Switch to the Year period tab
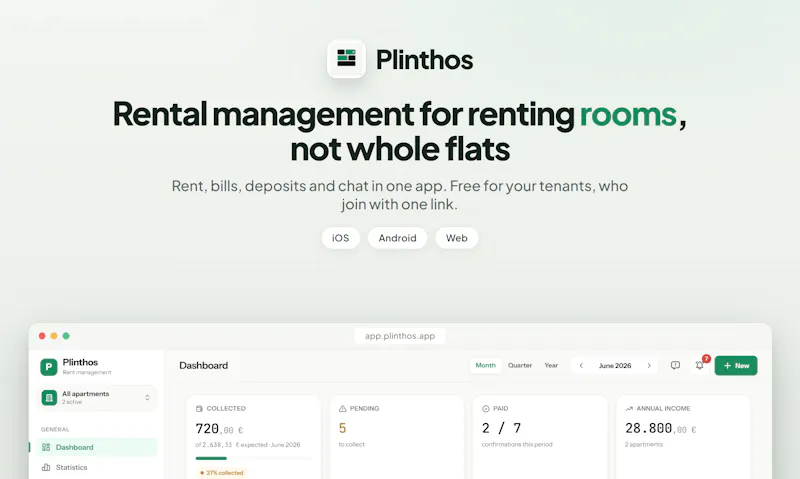The height and width of the screenshot is (479, 800). (551, 365)
